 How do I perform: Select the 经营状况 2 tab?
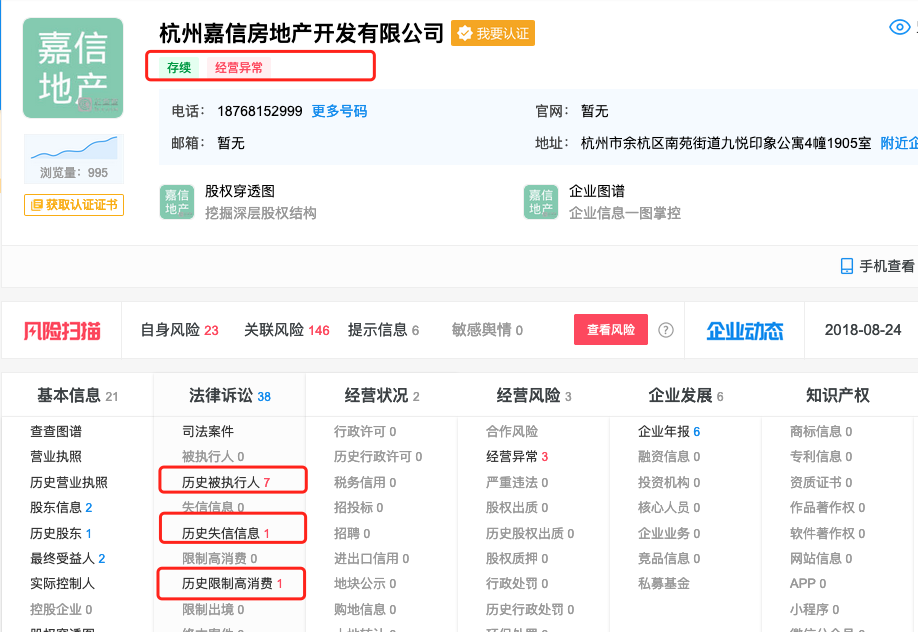coord(382,396)
